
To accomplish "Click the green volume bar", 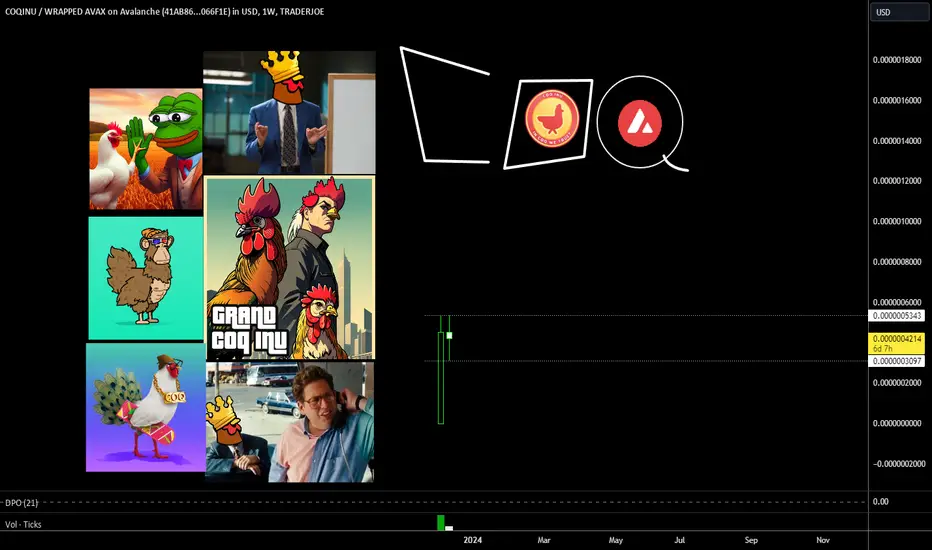I will tap(440, 523).
